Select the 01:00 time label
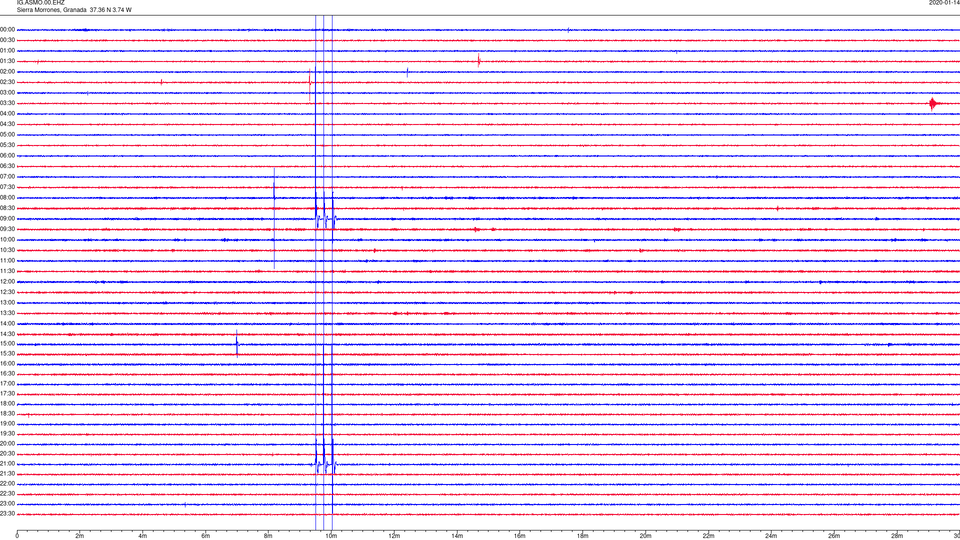960x540 pixels. click(x=8, y=51)
